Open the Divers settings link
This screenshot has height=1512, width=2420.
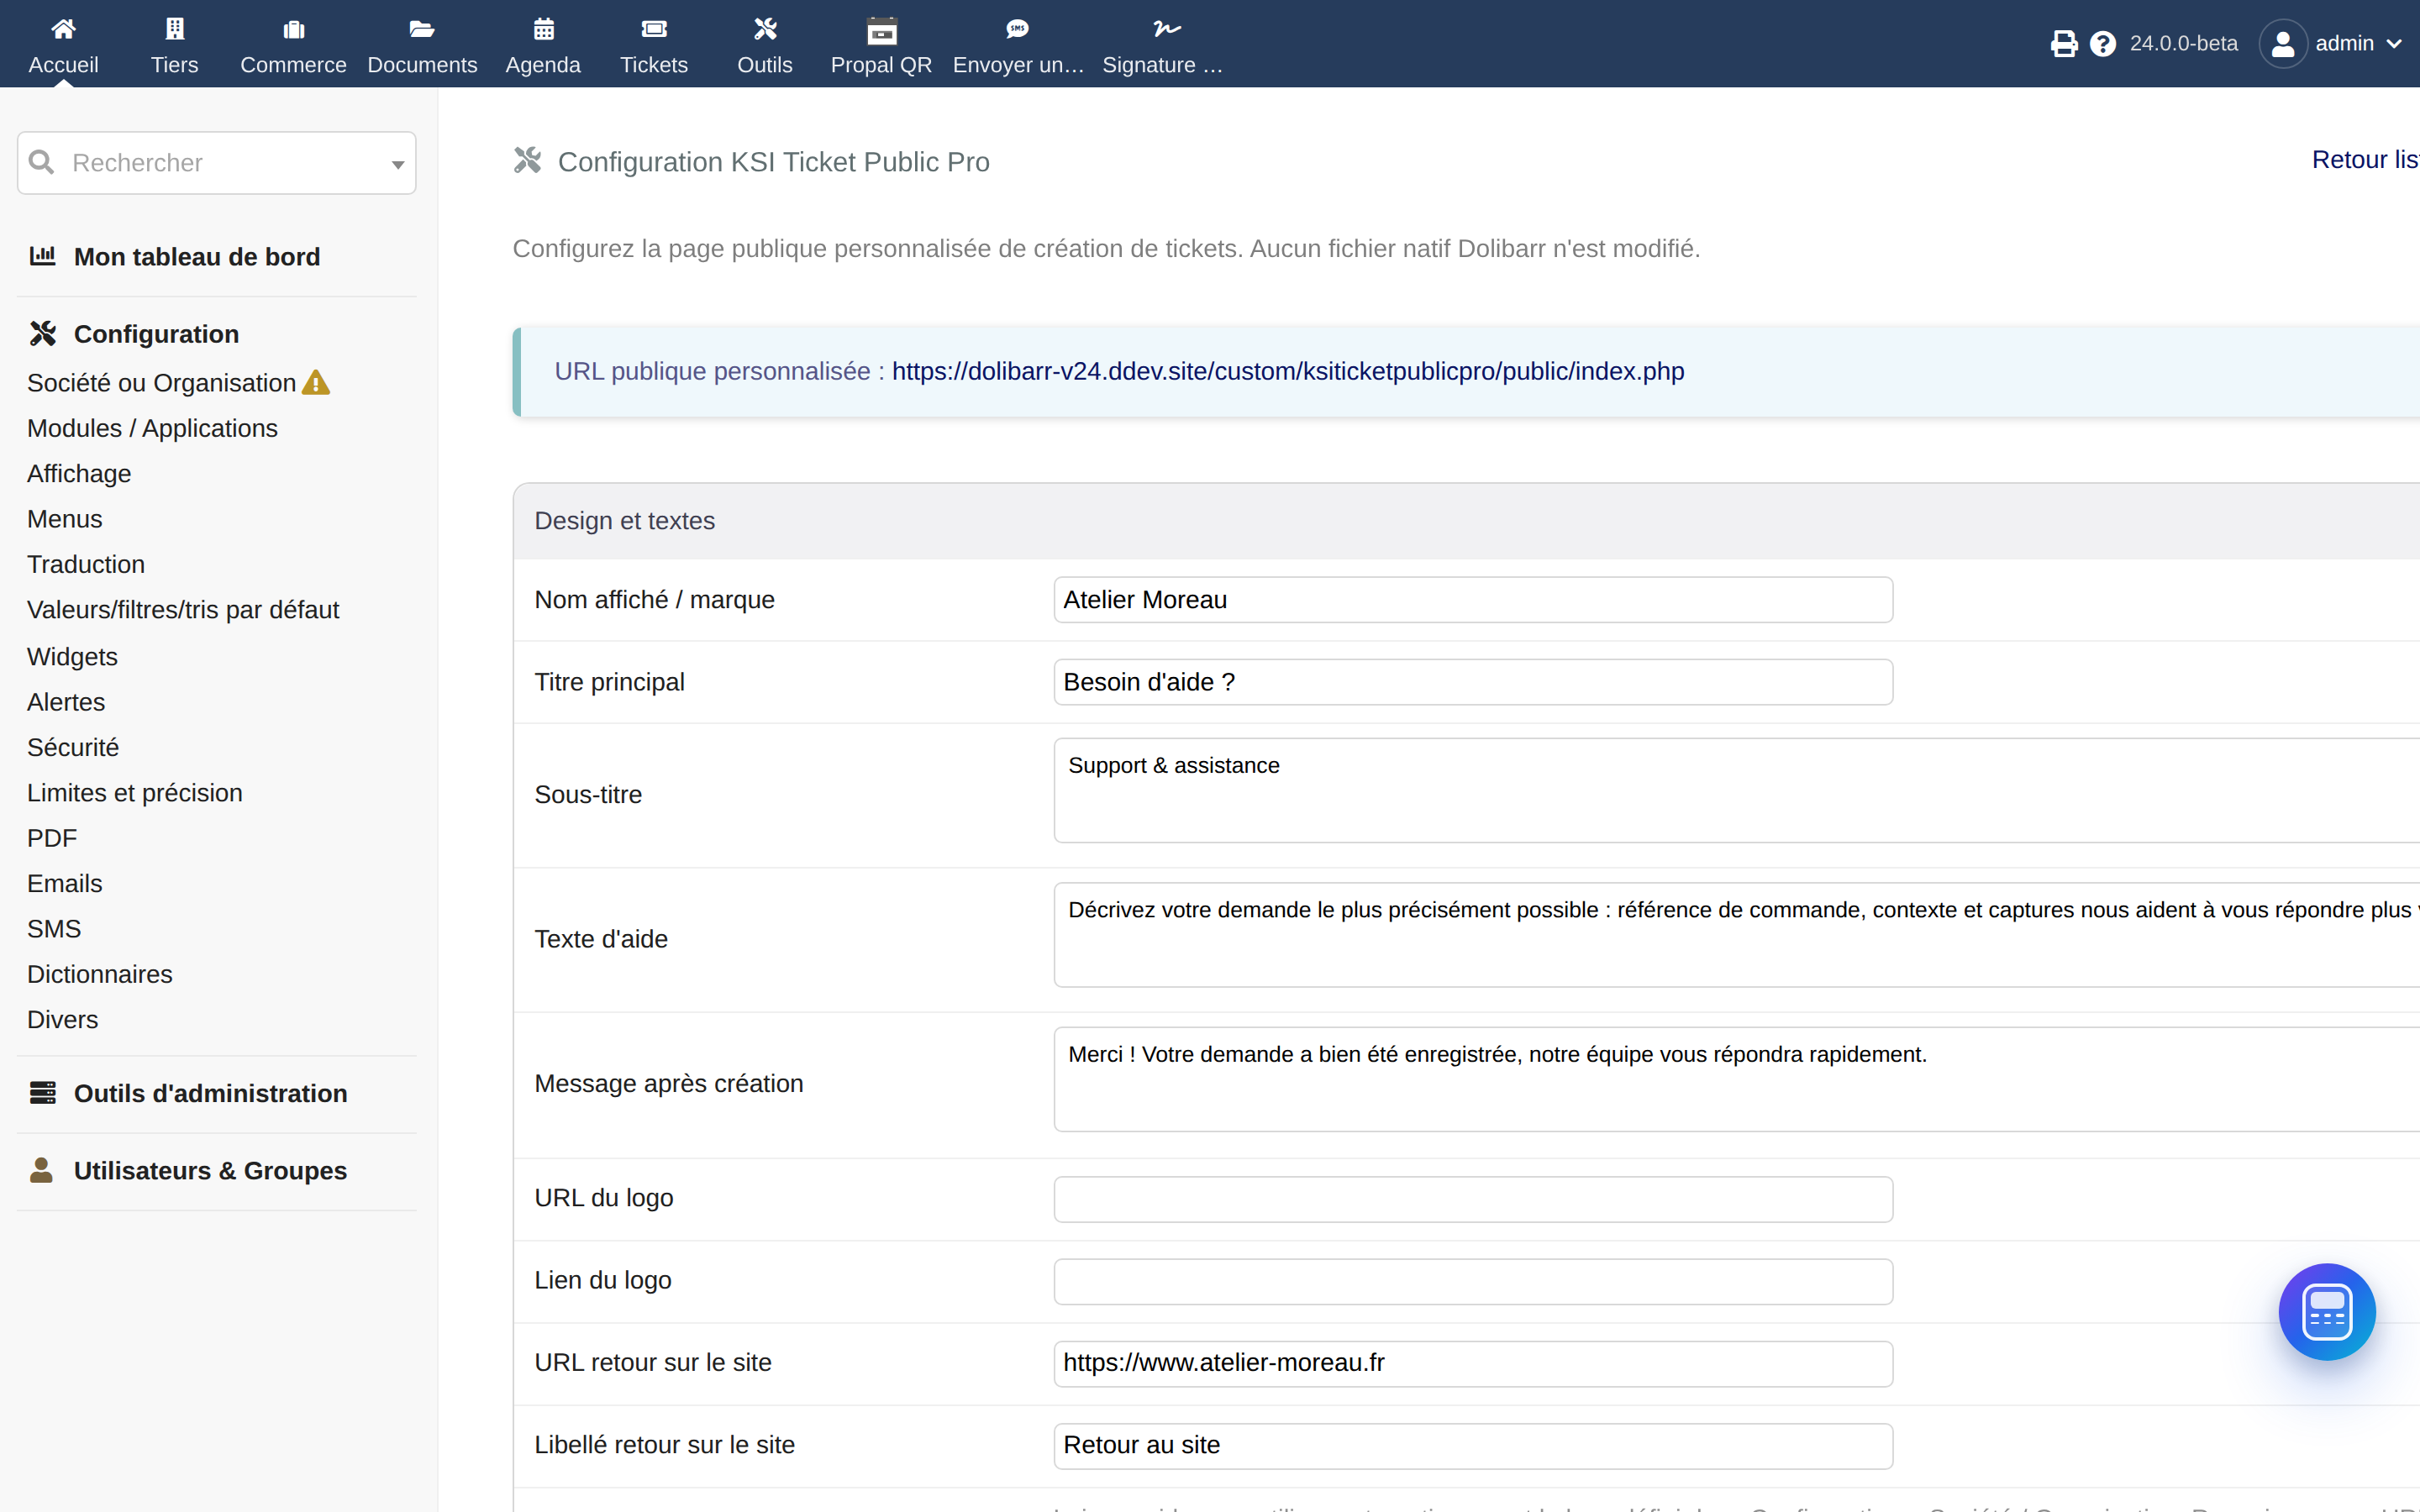tap(63, 1020)
